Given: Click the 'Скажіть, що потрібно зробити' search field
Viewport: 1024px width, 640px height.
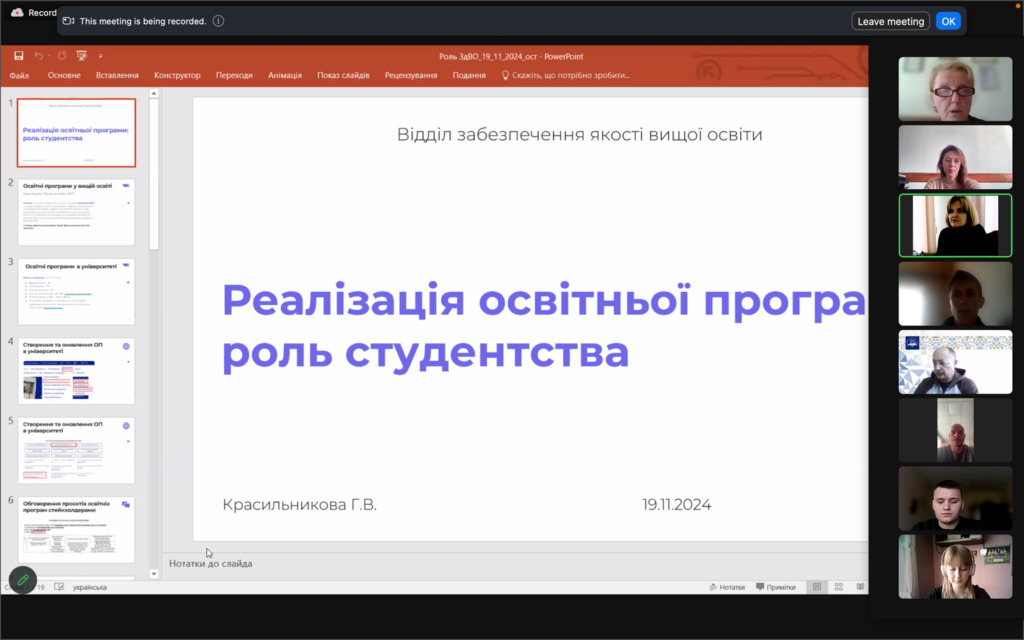Looking at the screenshot, I should coord(570,75).
